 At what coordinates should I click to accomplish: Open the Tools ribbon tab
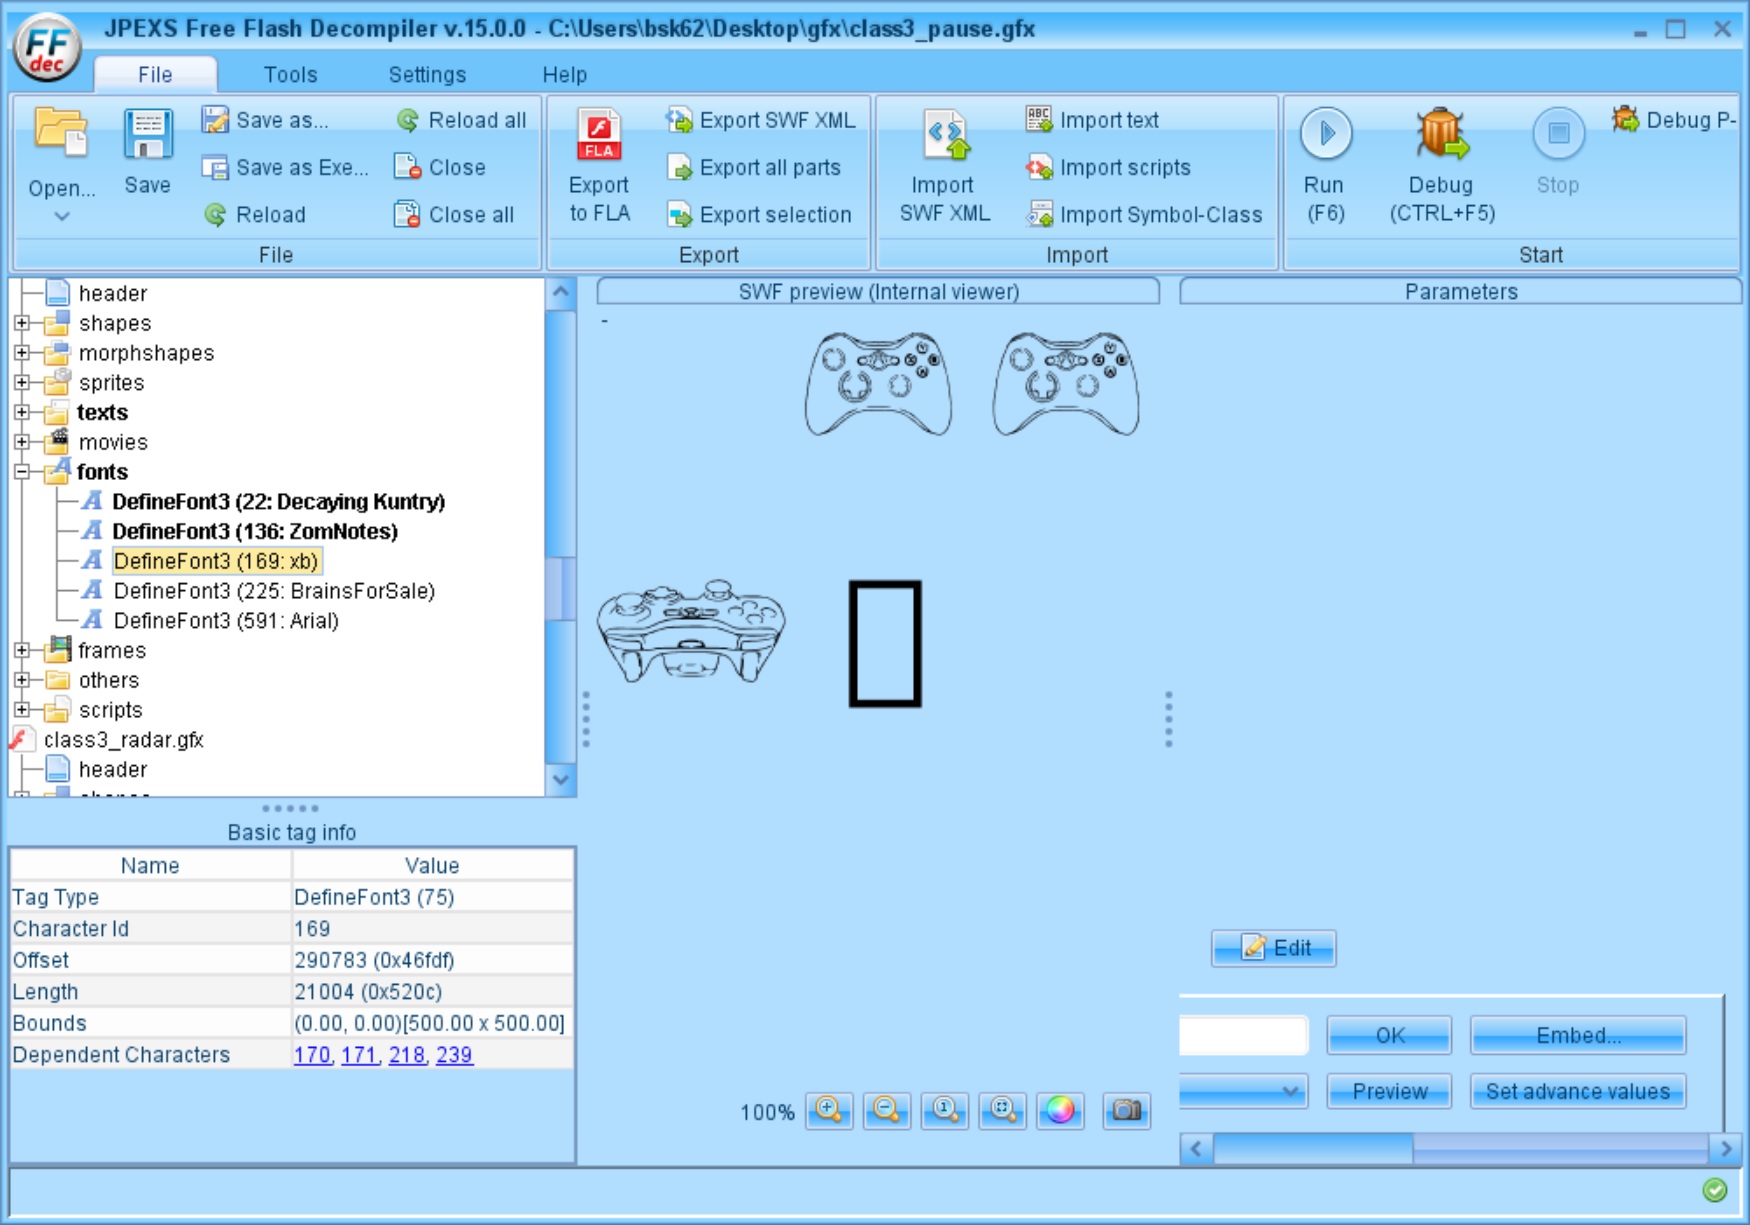pyautogui.click(x=290, y=75)
